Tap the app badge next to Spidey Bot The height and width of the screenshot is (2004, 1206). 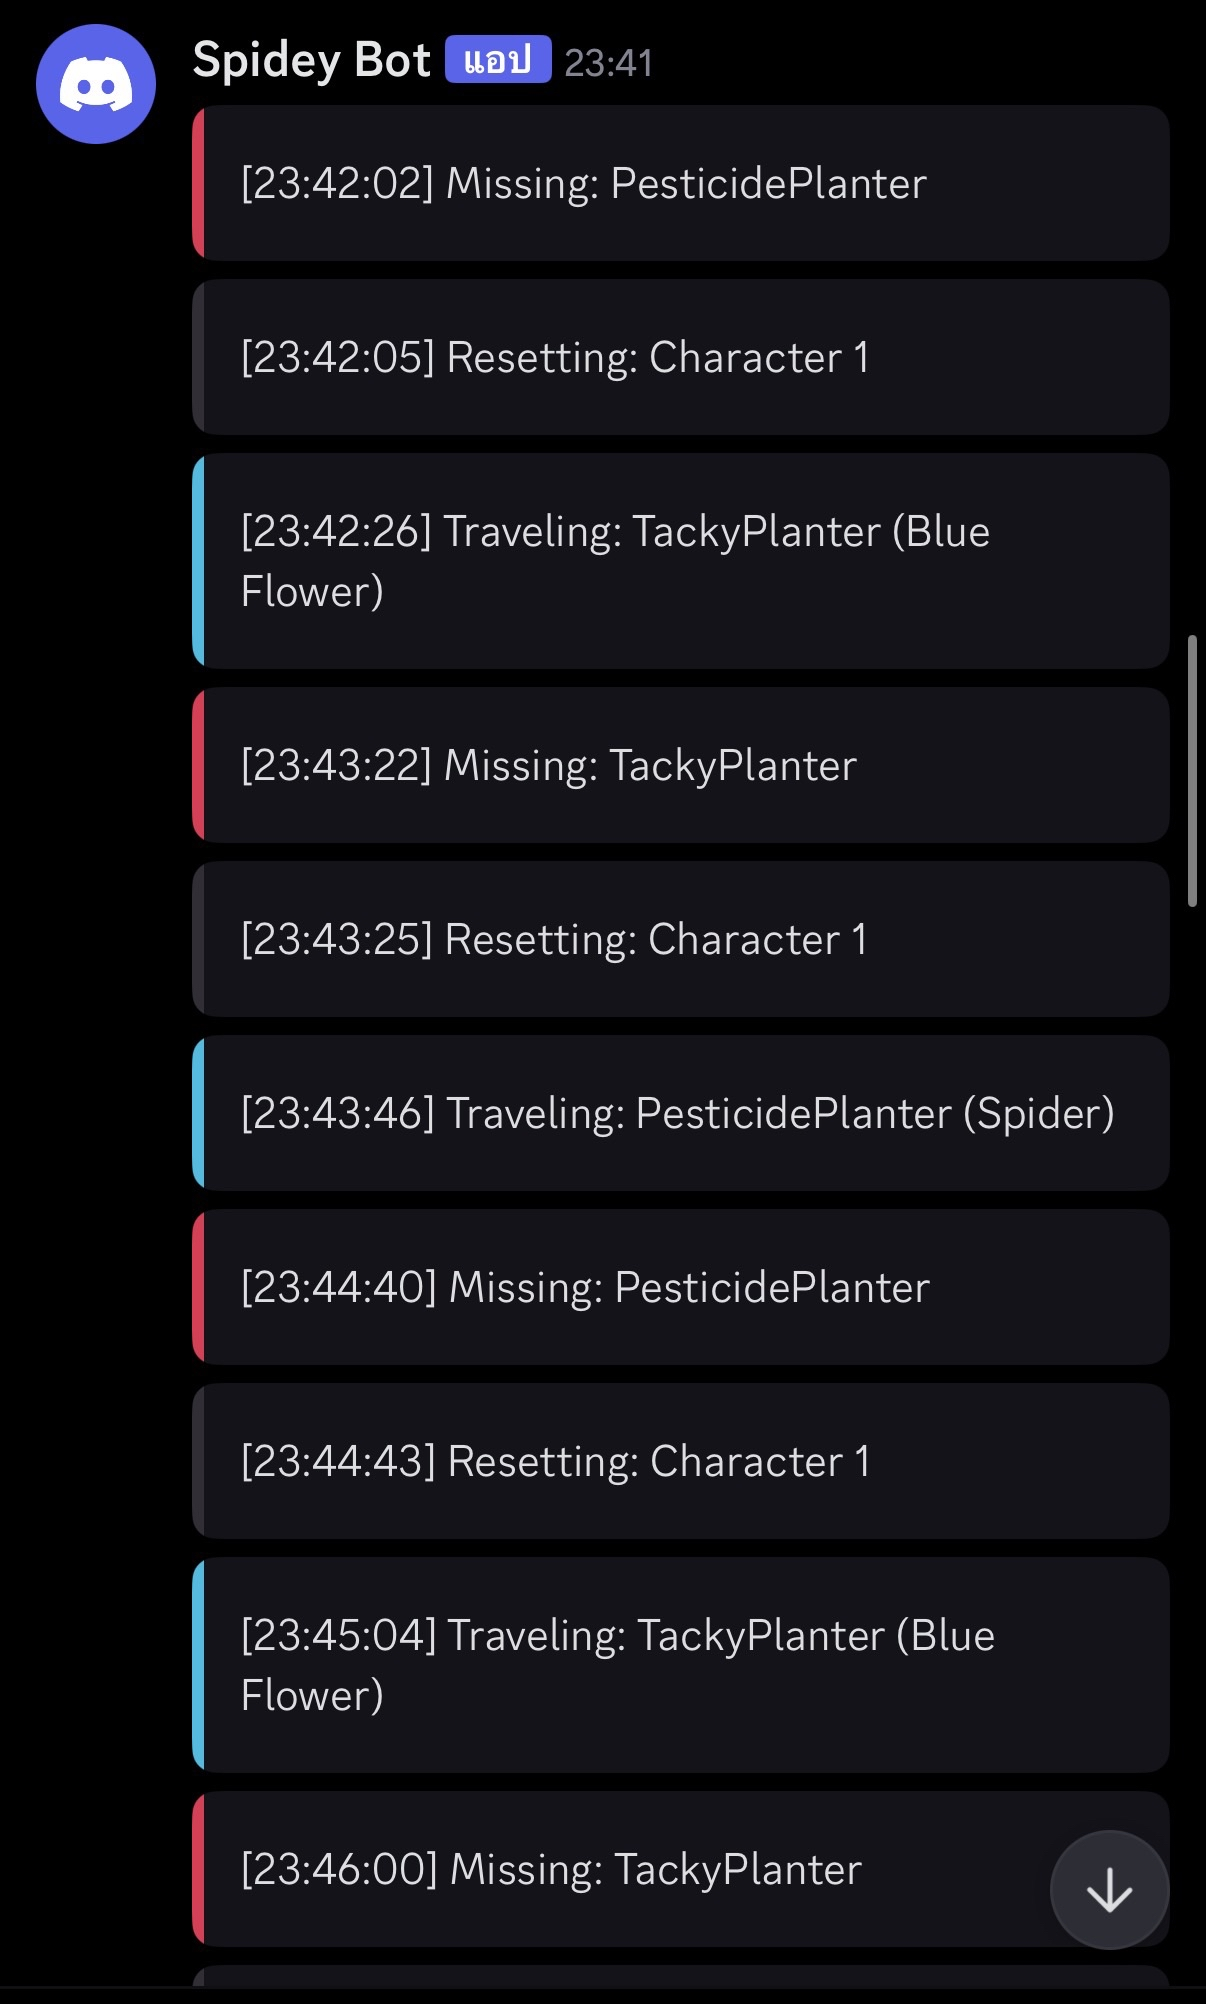[498, 60]
